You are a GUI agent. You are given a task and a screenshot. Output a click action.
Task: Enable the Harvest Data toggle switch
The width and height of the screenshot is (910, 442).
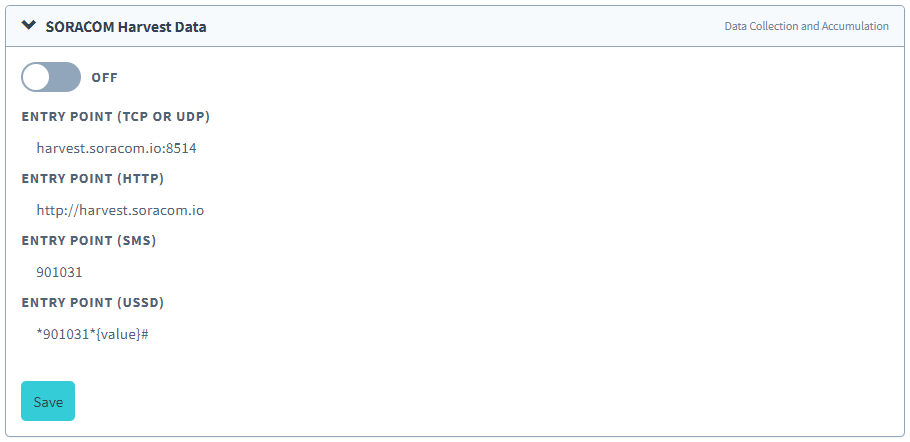click(51, 77)
